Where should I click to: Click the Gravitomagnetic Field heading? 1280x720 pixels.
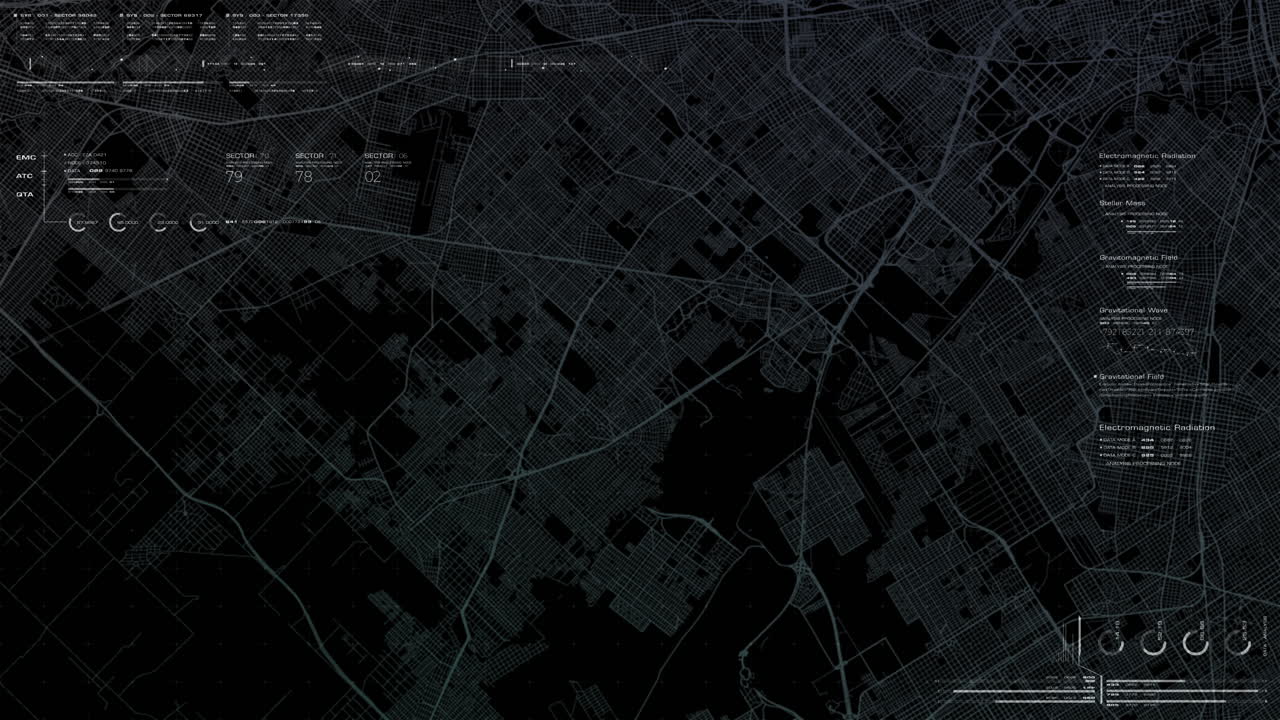[1138, 257]
